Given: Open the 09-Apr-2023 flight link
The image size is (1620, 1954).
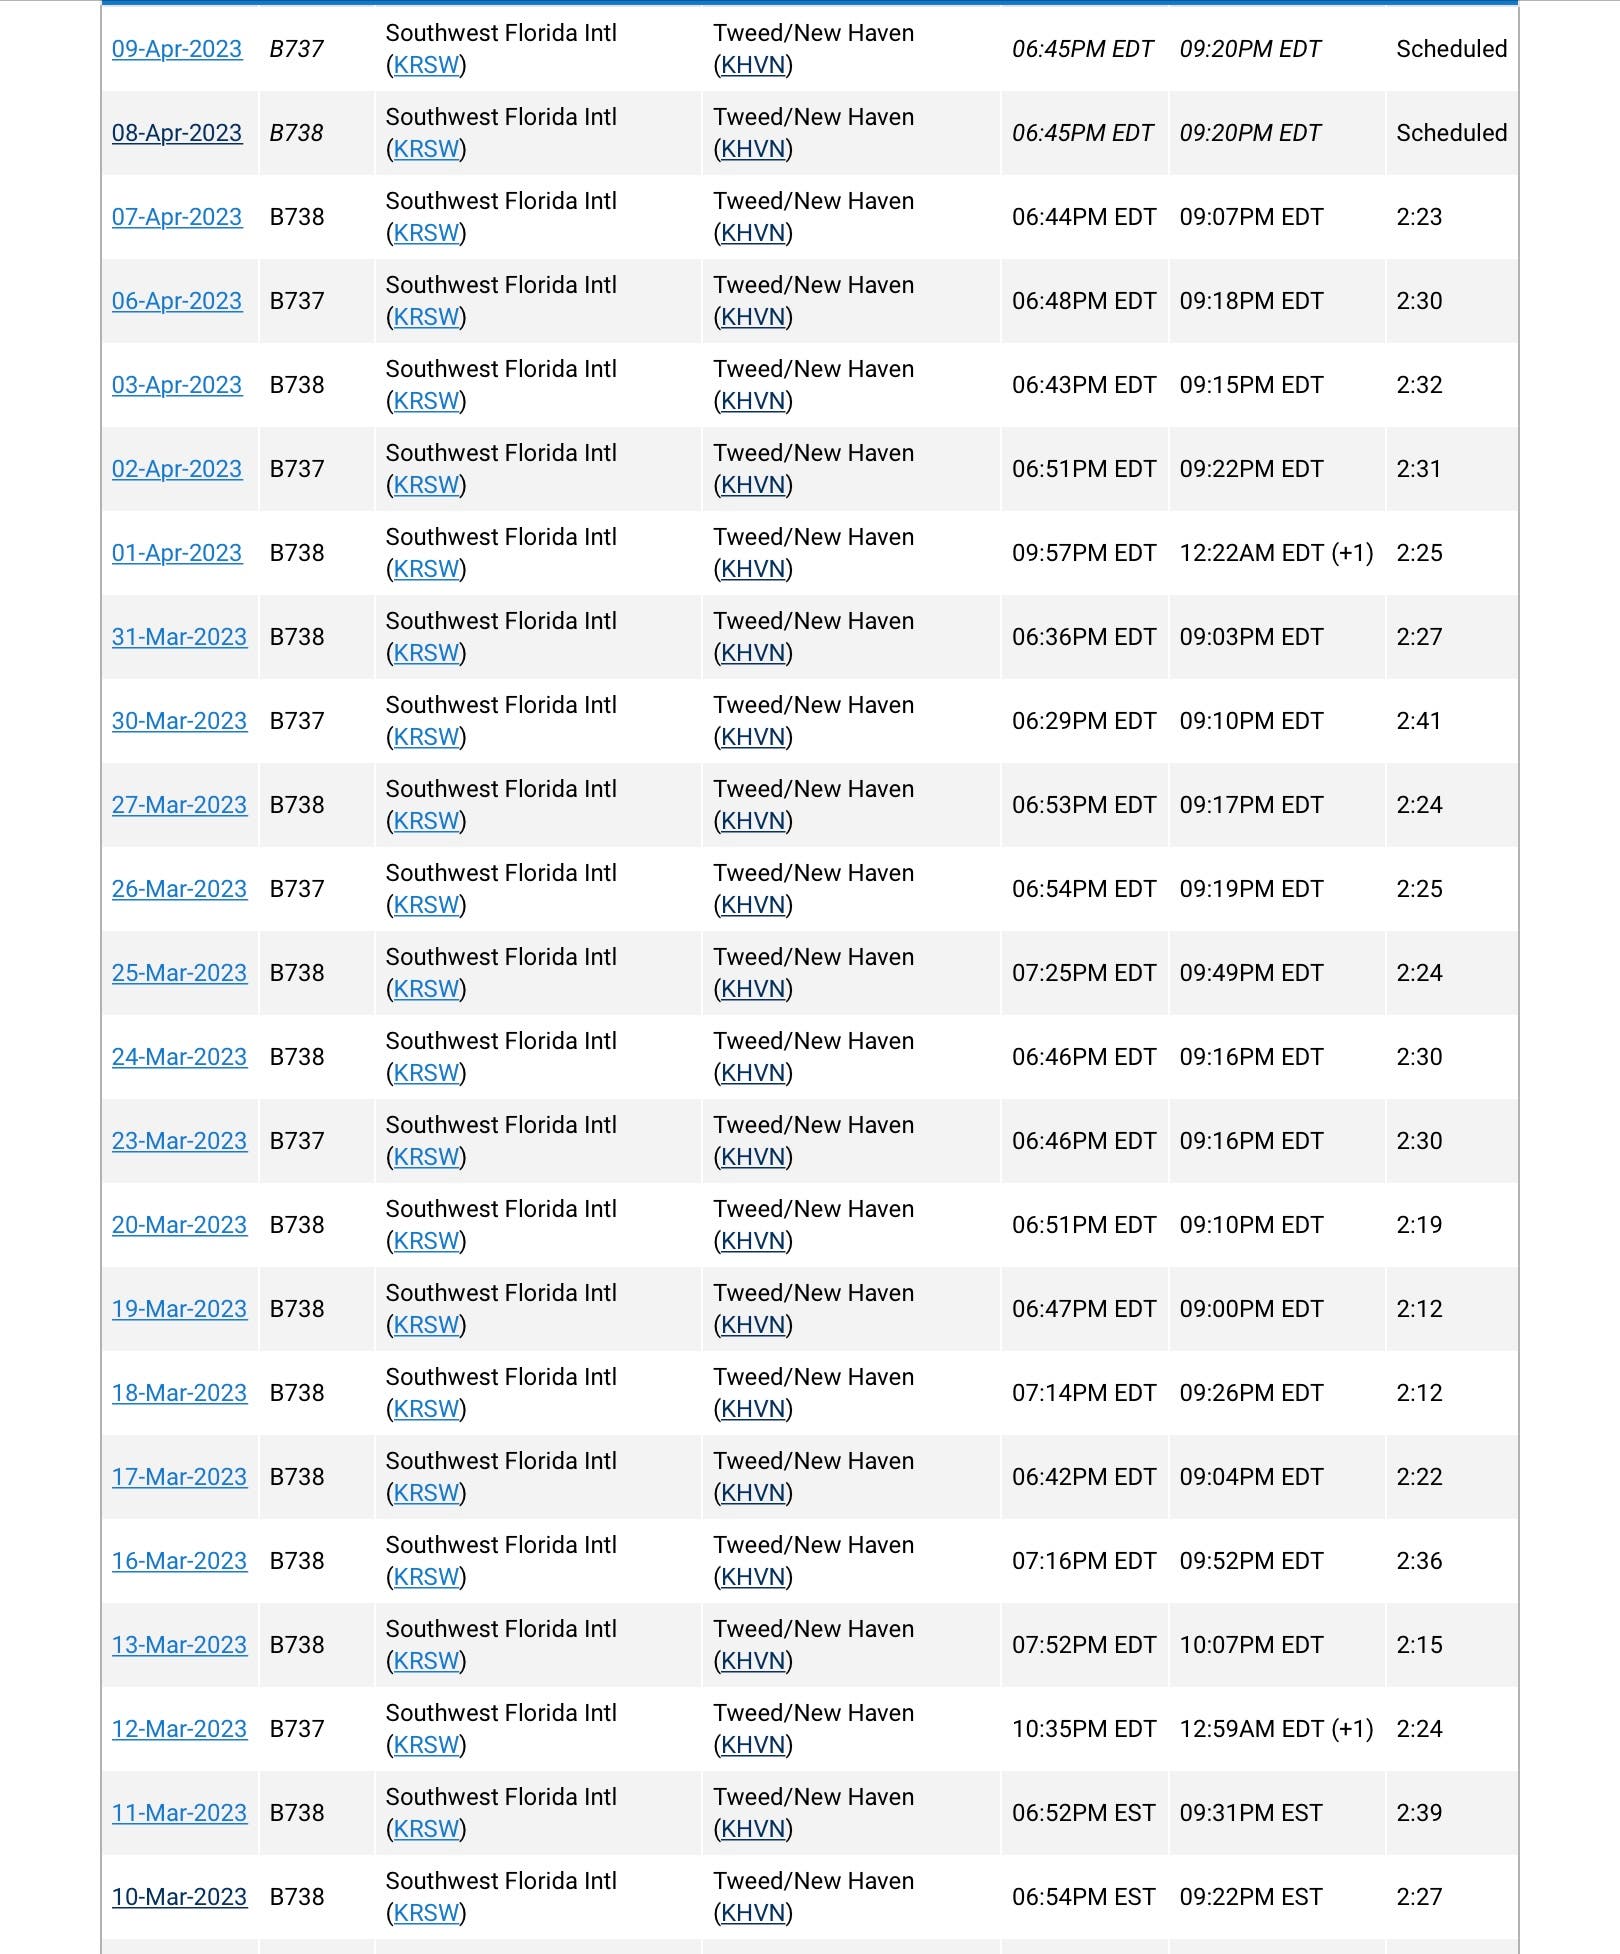Looking at the screenshot, I should point(177,49).
